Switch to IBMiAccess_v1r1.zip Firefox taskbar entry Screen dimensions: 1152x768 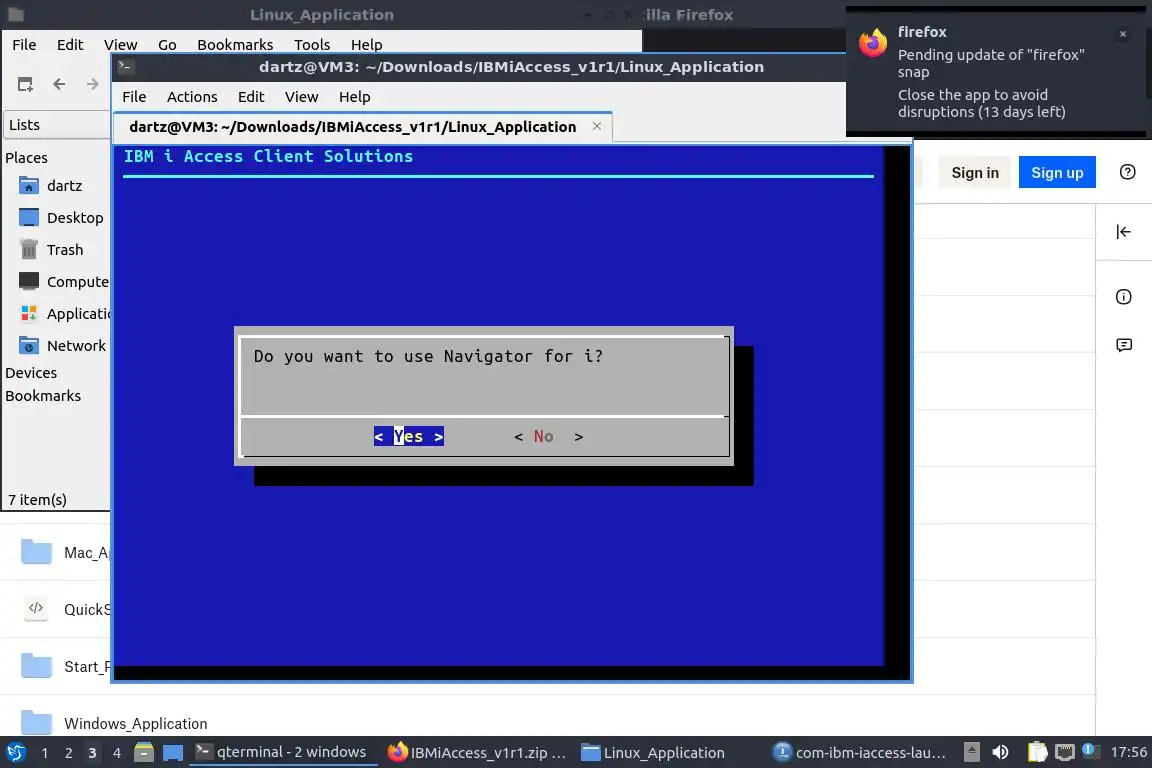coord(478,753)
